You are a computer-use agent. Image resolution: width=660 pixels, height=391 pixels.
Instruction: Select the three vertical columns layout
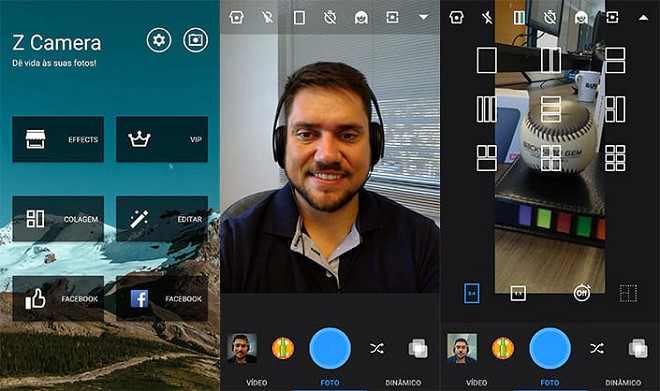pyautogui.click(x=487, y=109)
